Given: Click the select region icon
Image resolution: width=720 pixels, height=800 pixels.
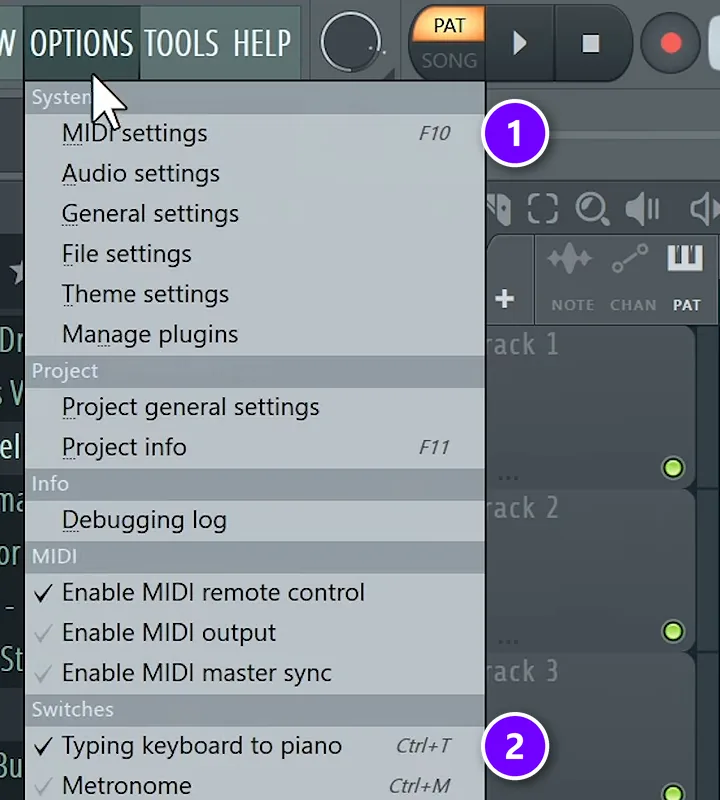Looking at the screenshot, I should (x=542, y=208).
